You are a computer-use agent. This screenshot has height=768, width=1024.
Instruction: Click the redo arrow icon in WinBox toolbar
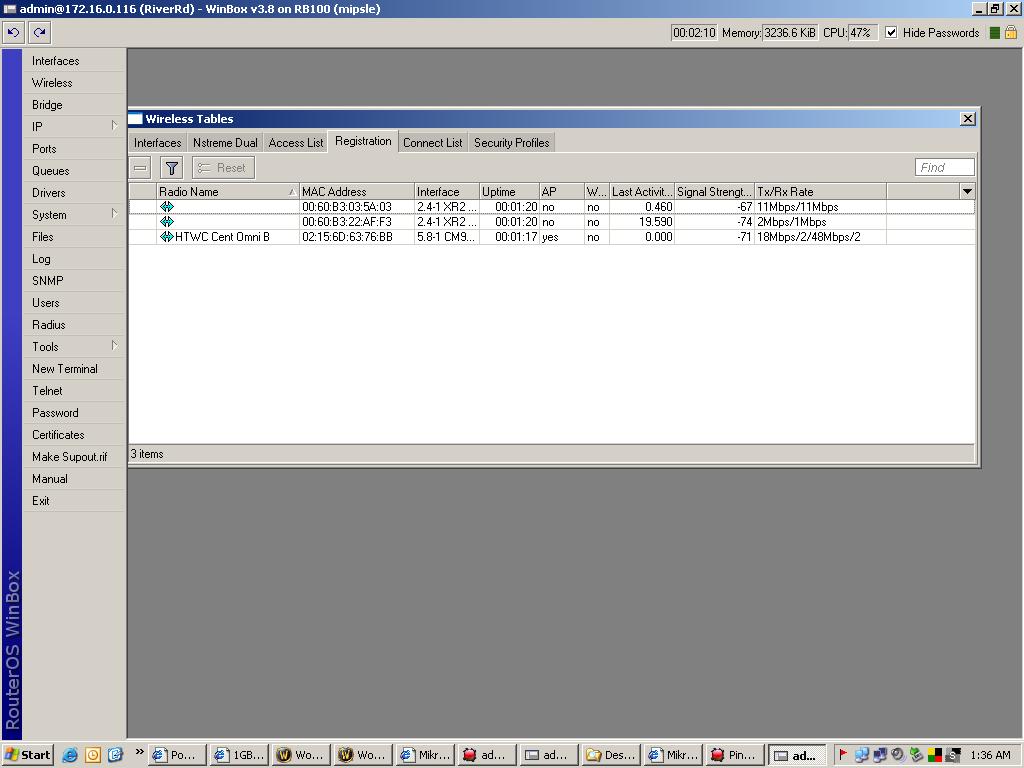pyautogui.click(x=39, y=32)
